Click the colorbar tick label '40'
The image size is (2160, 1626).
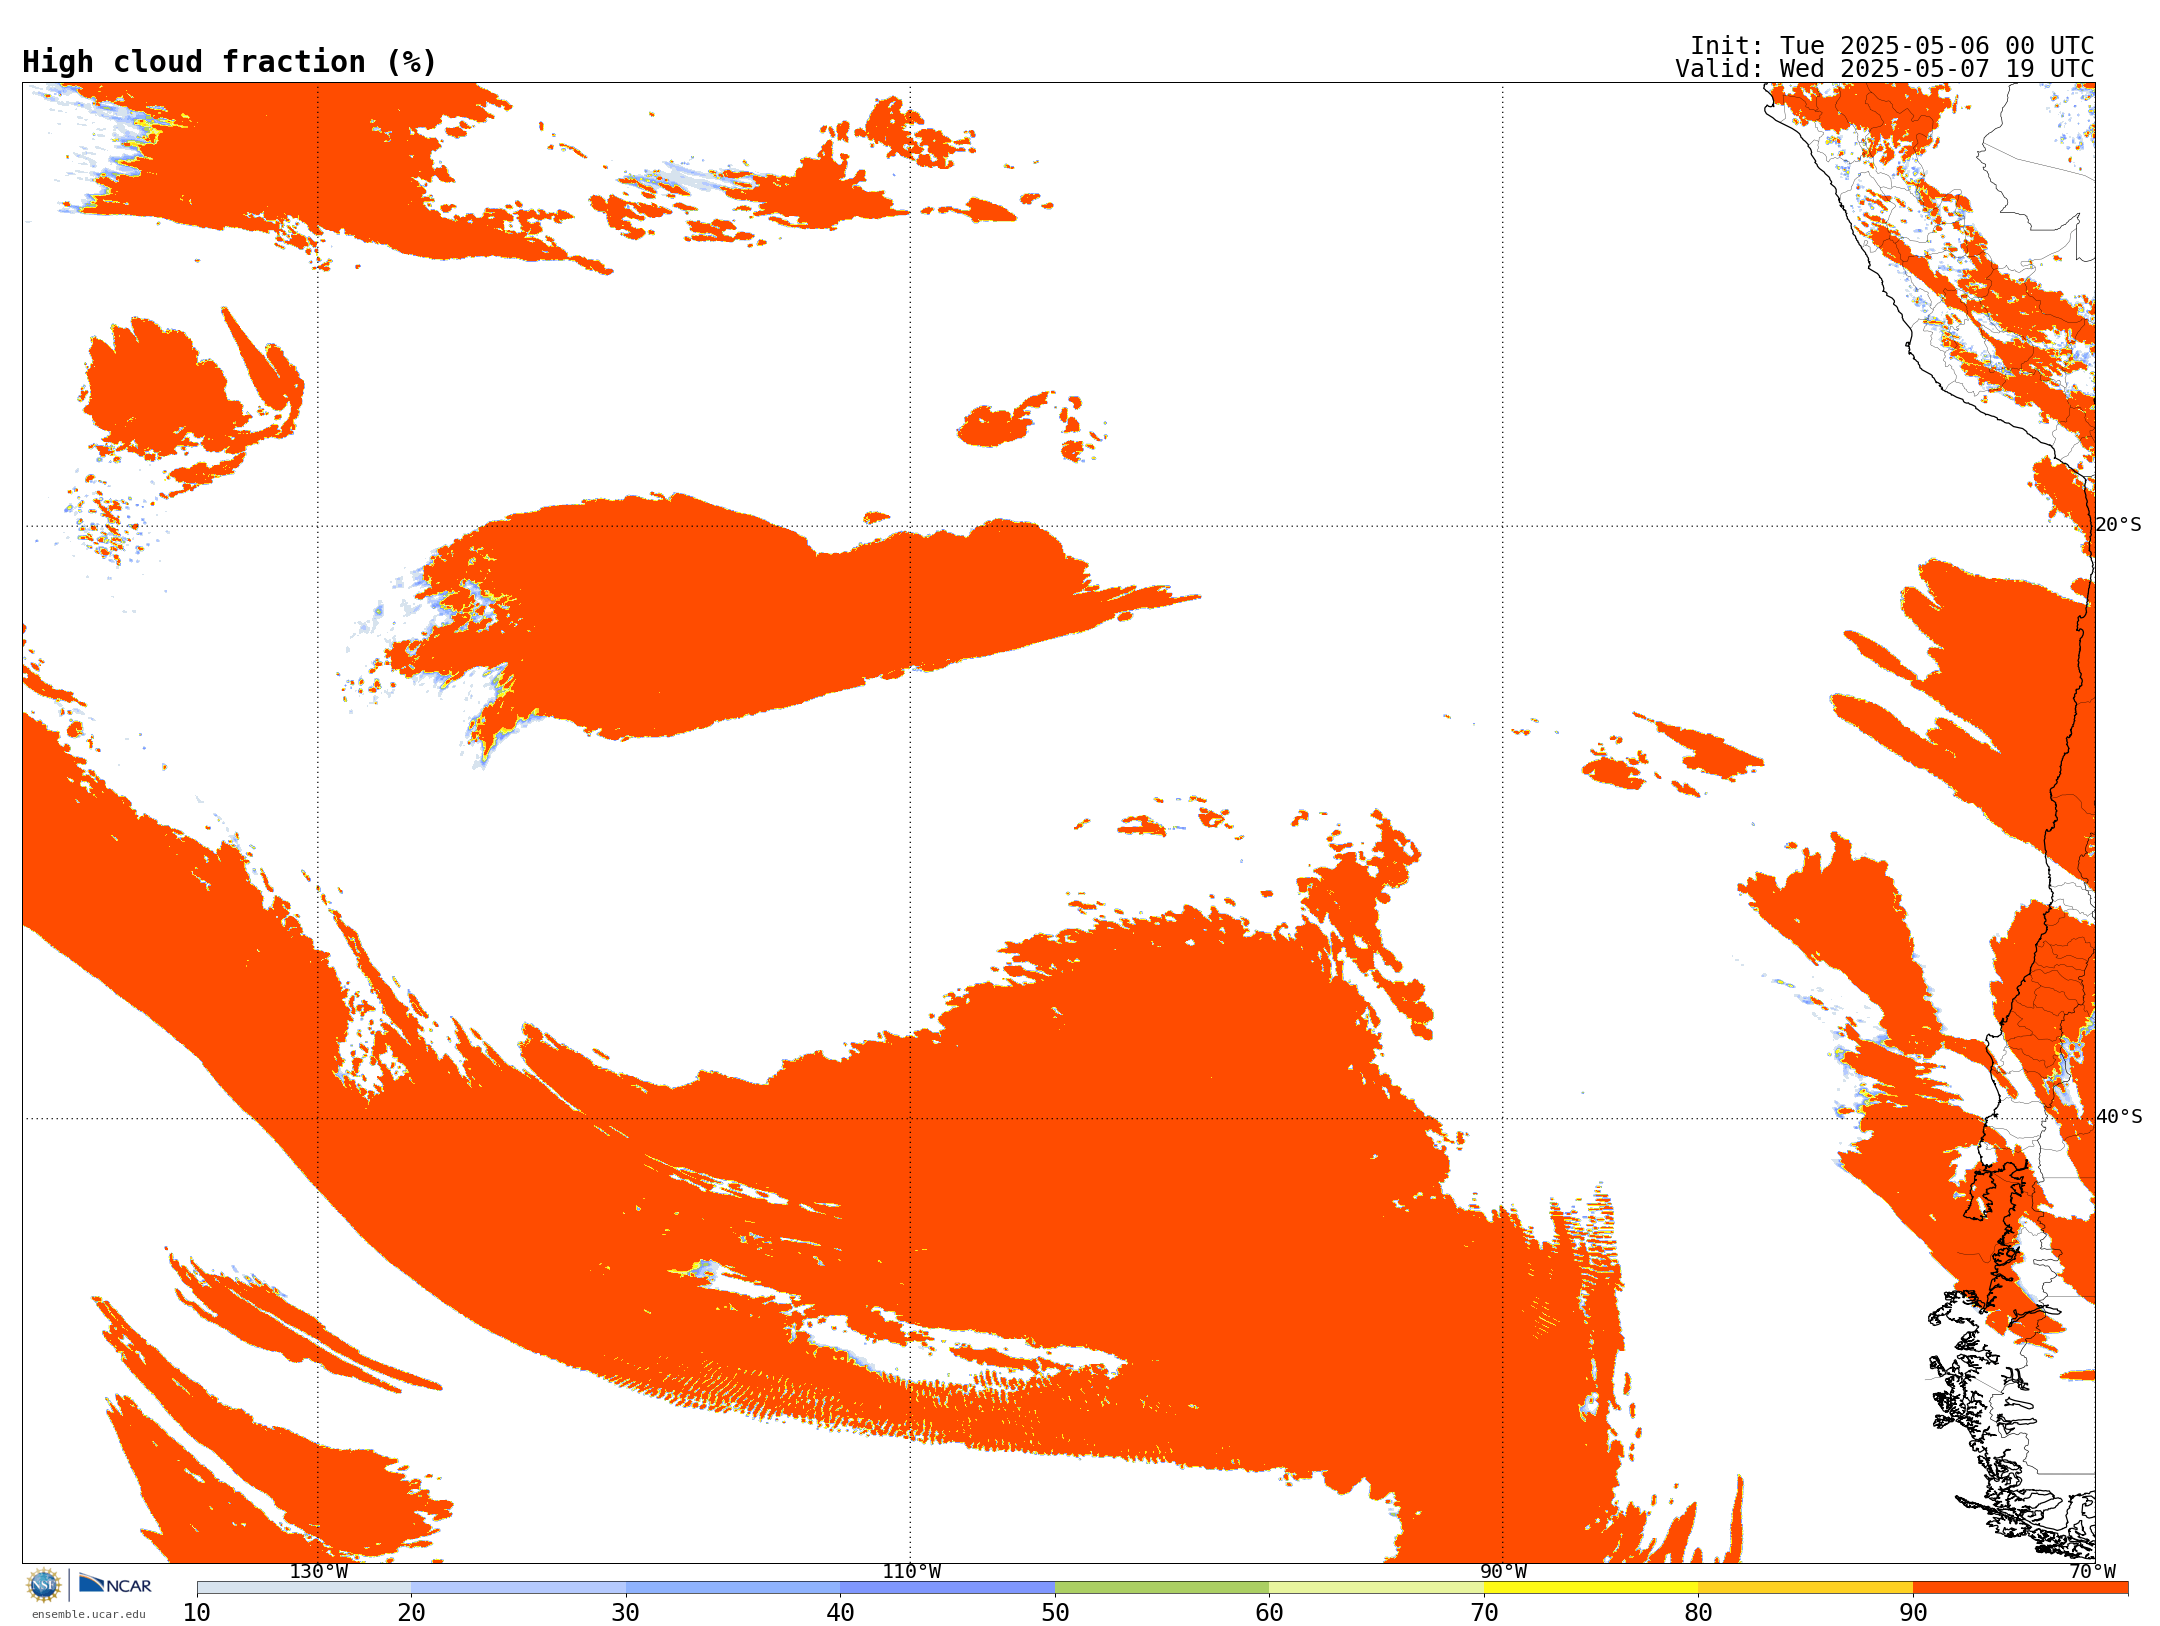point(840,1612)
